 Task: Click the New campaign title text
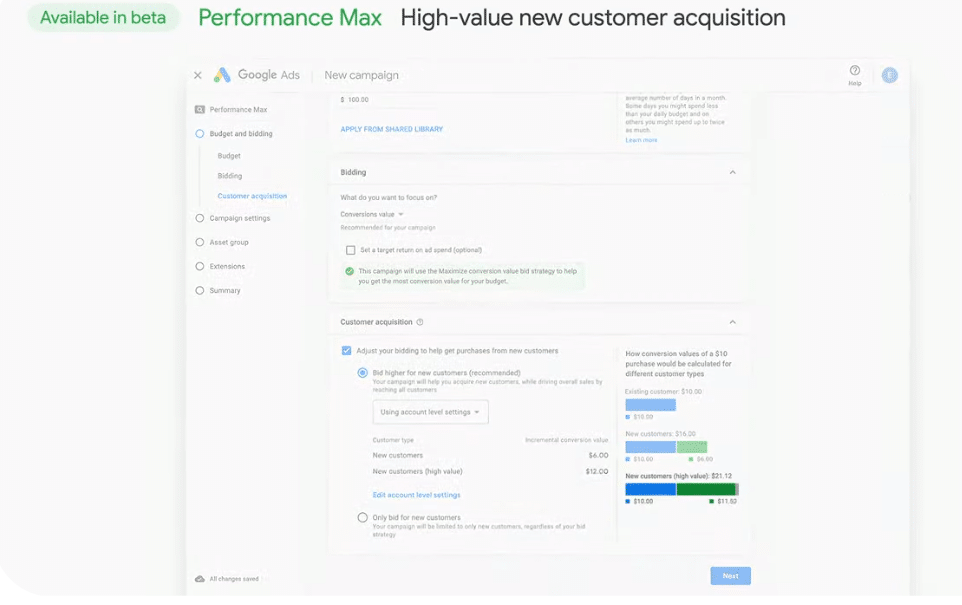pos(361,75)
